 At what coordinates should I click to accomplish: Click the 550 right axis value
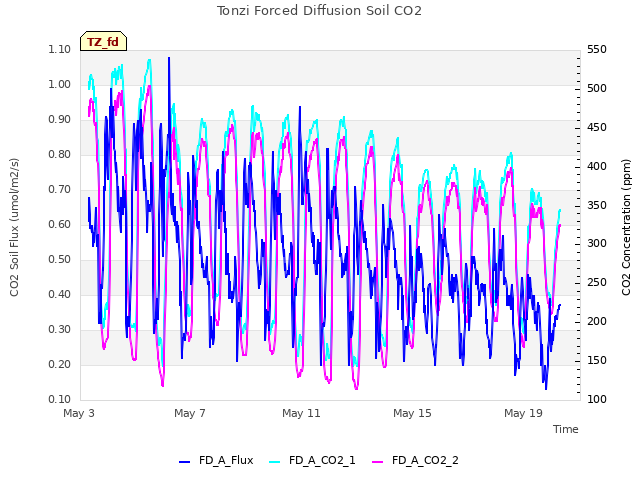tap(597, 49)
